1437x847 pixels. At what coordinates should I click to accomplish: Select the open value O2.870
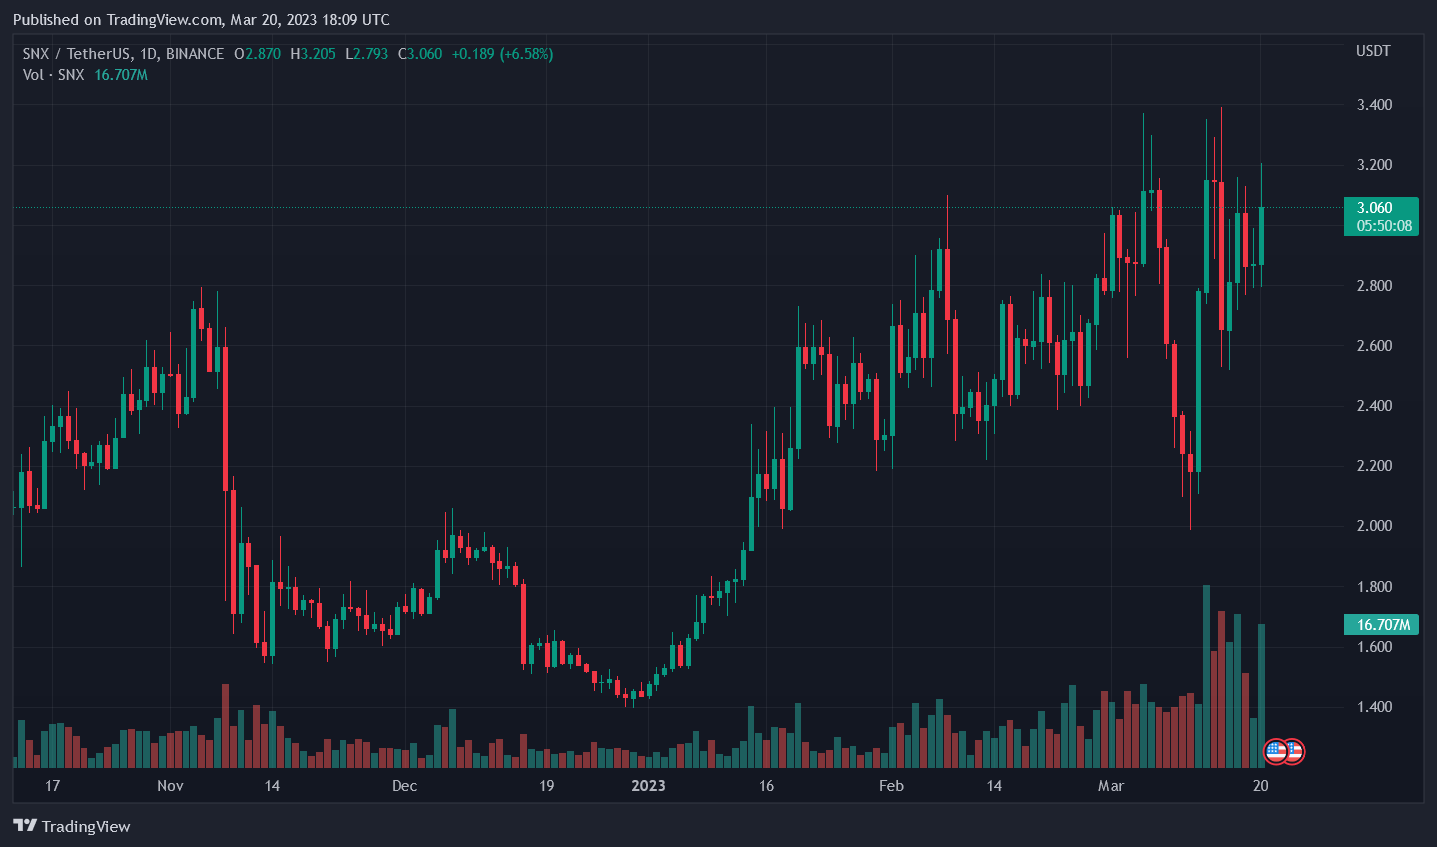point(257,54)
